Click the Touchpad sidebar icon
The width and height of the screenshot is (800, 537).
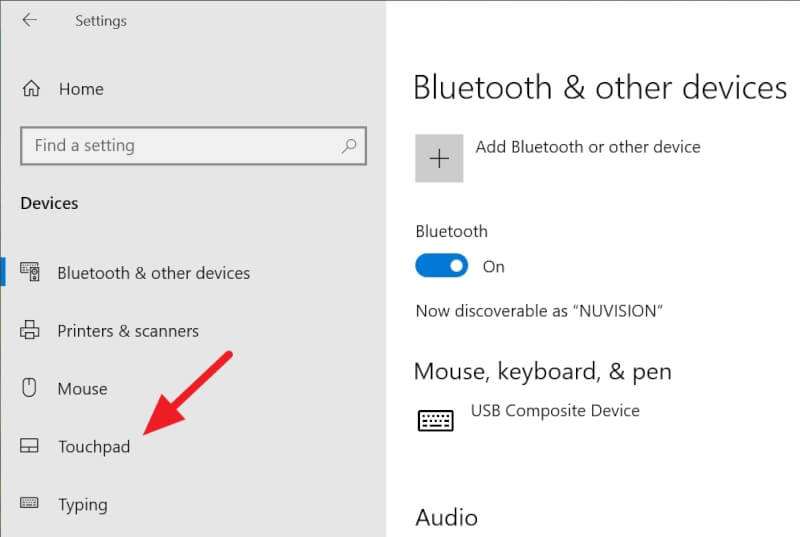click(30, 446)
